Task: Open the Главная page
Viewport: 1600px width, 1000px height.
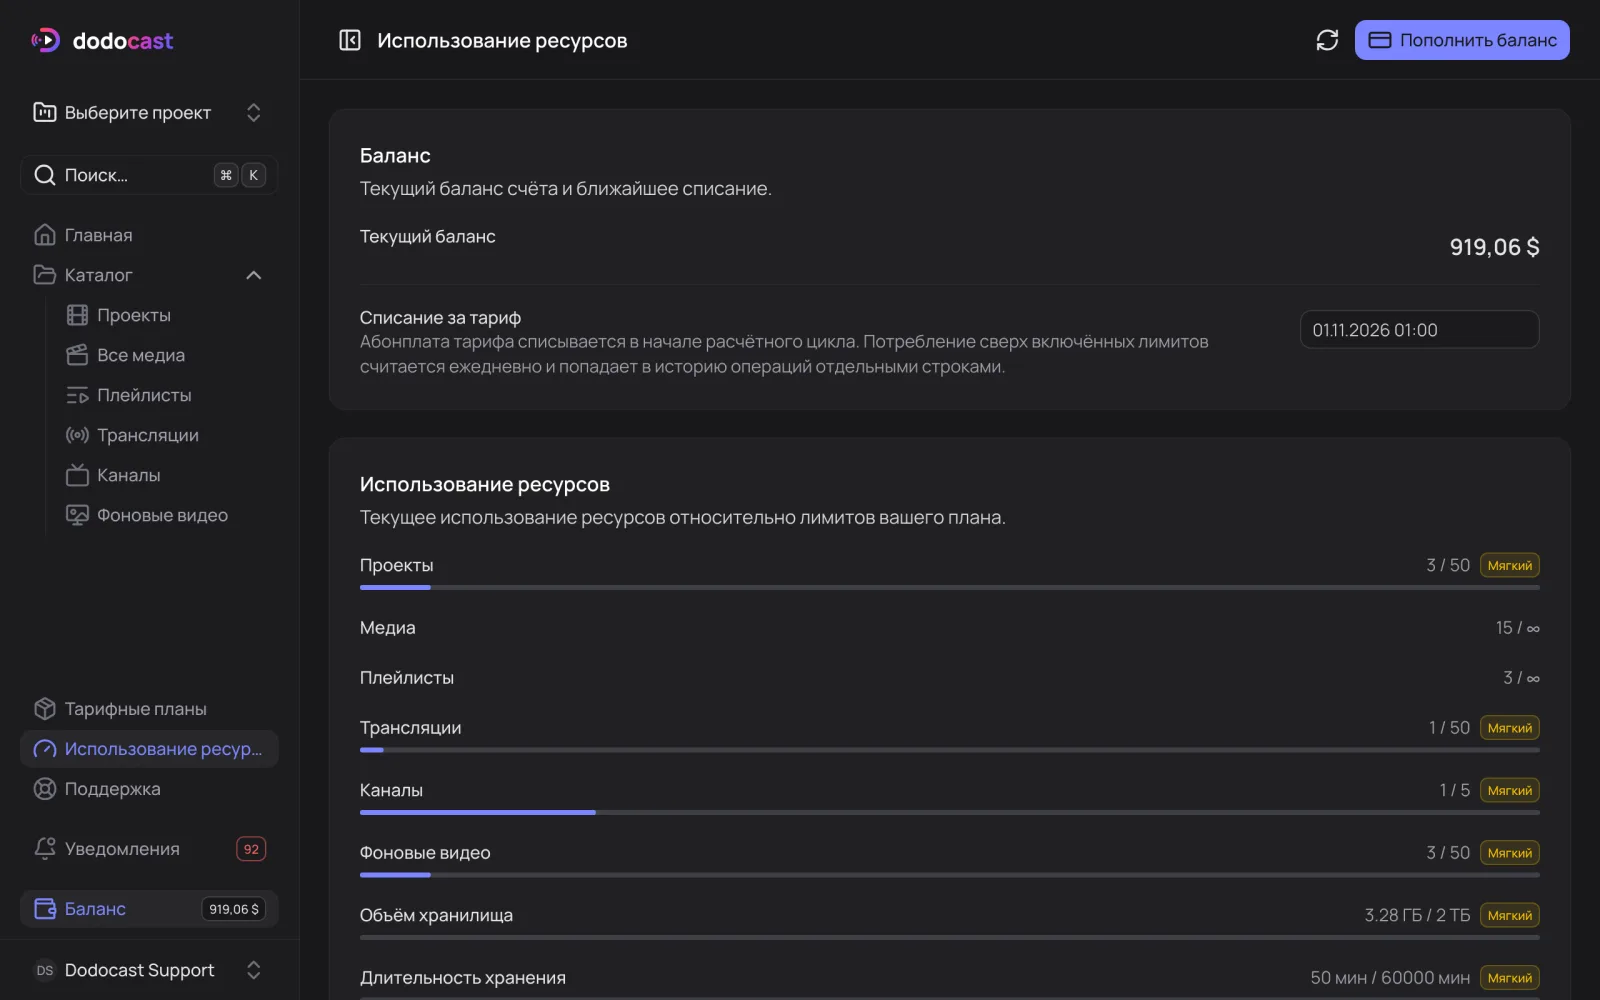Action: click(x=149, y=235)
